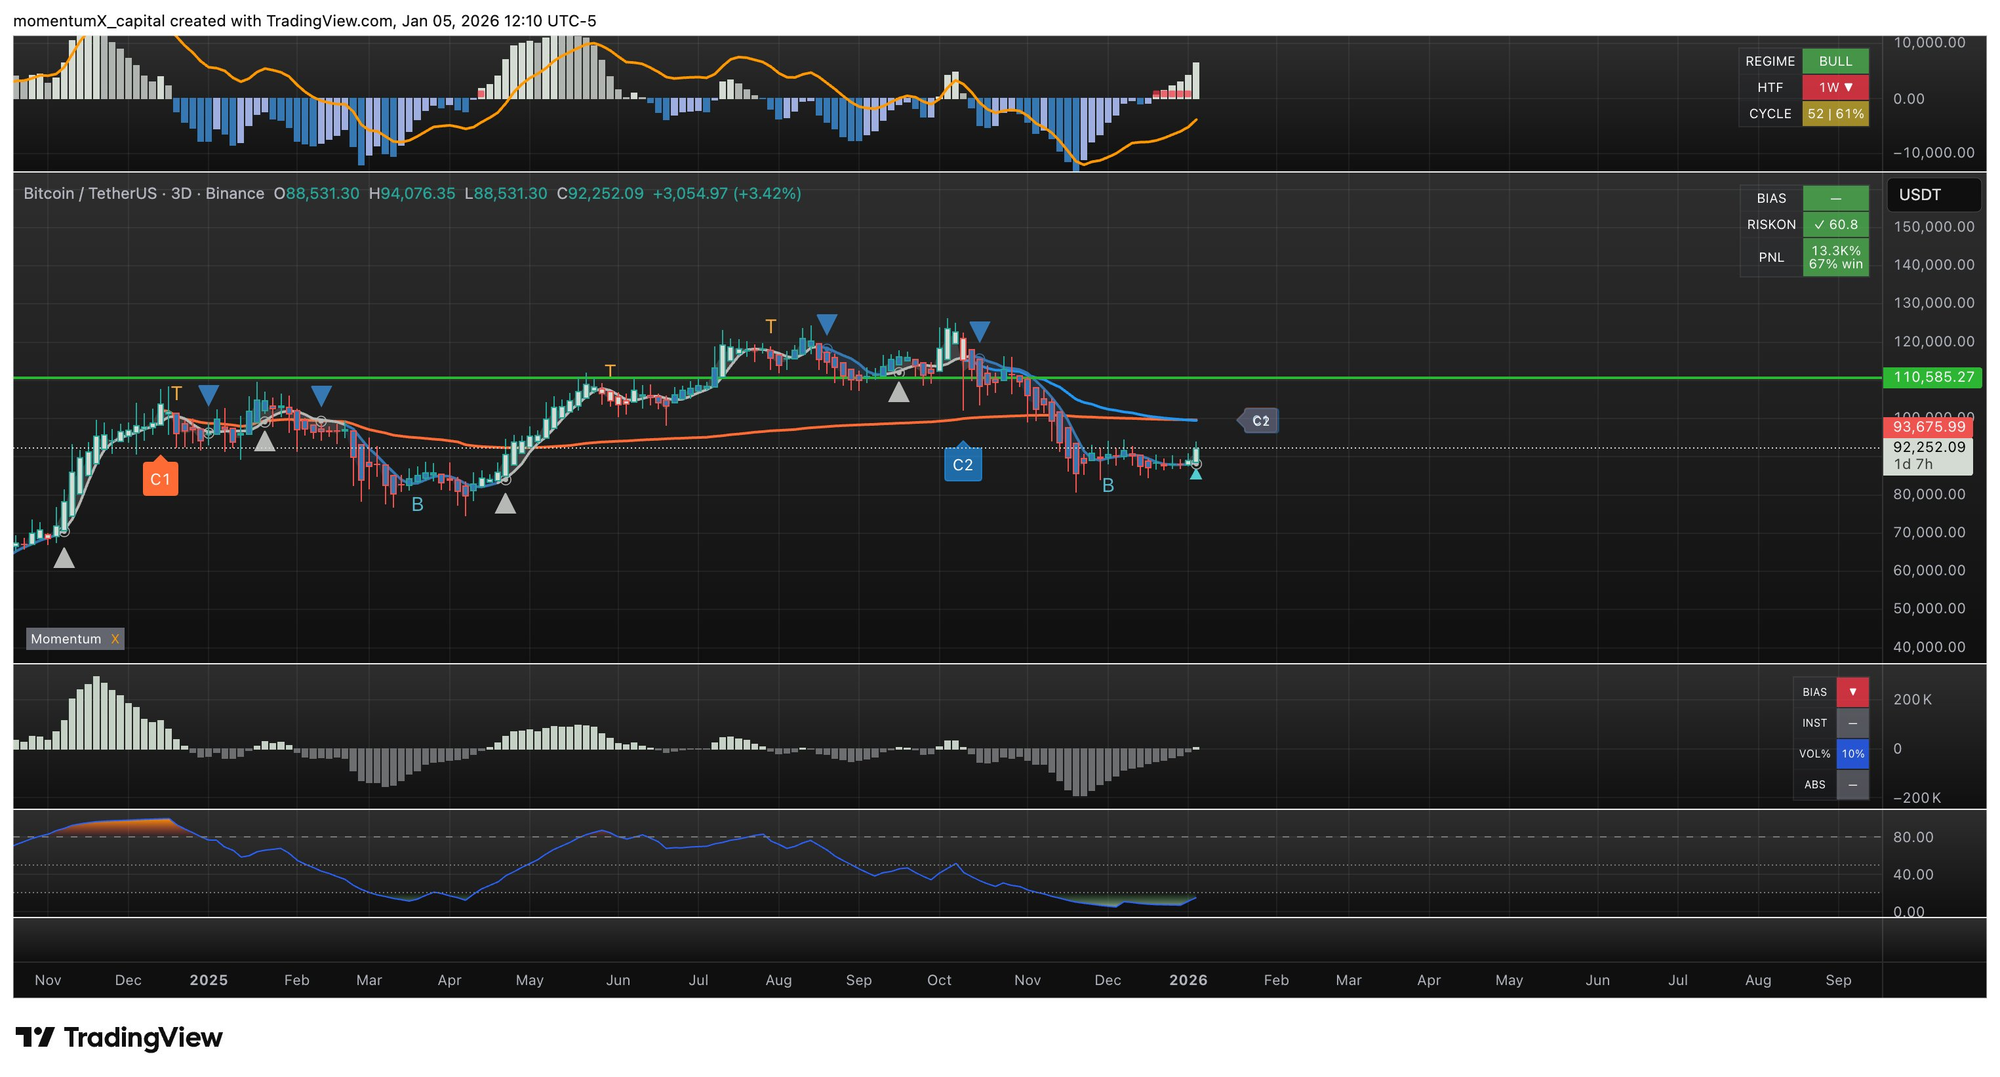2000x1077 pixels.
Task: Click the Bitcoin / TetherUS symbol title
Action: coord(90,194)
